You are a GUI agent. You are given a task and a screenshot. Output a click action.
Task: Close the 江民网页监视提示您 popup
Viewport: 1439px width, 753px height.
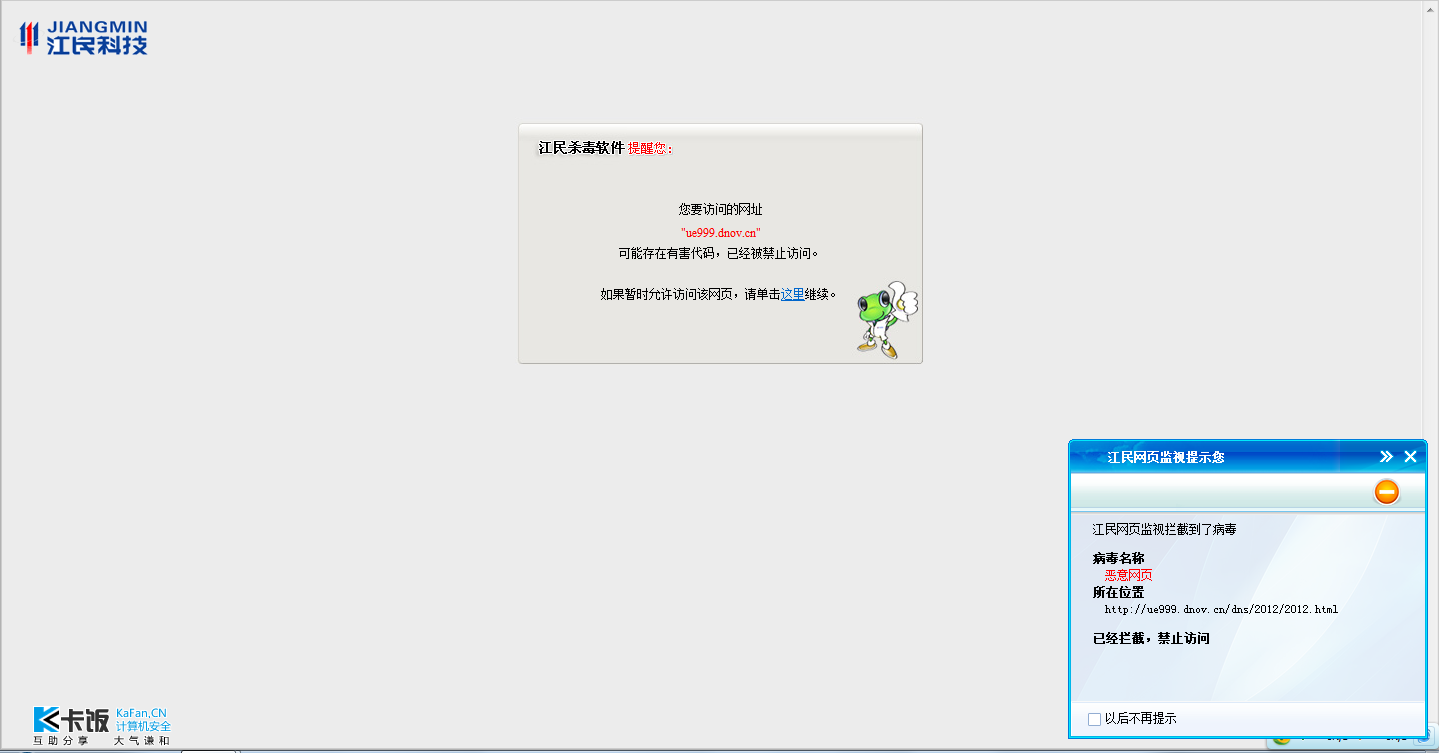tap(1411, 456)
